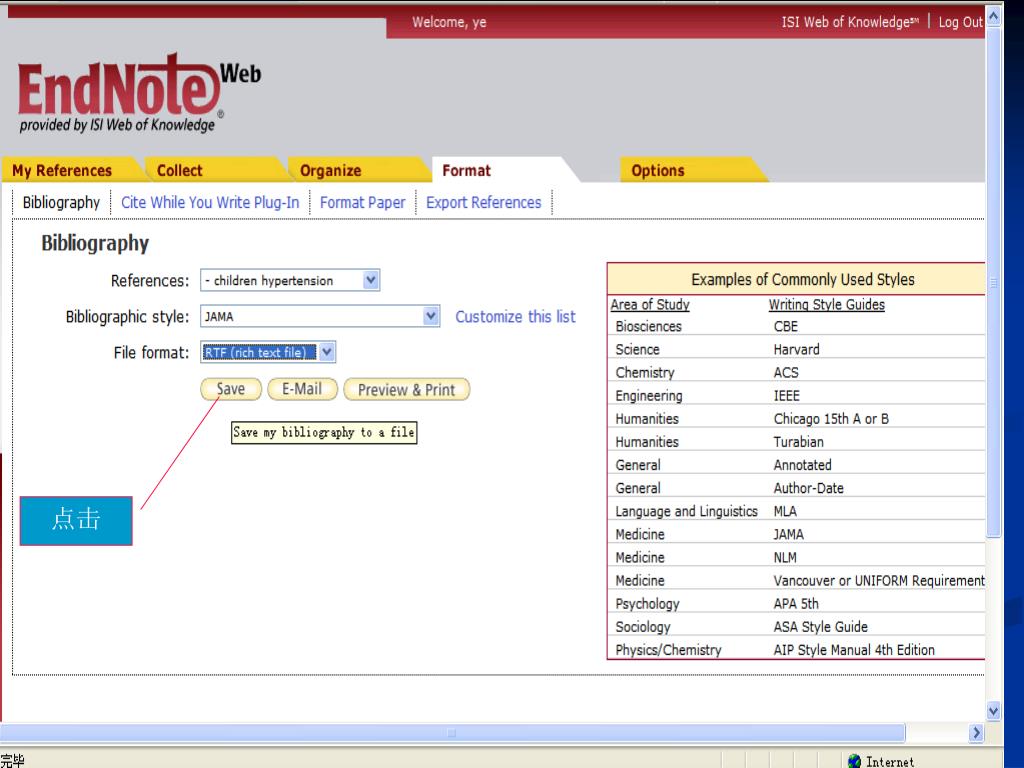The width and height of the screenshot is (1024, 768).
Task: Click the Author-Date style entry
Action: coord(808,488)
